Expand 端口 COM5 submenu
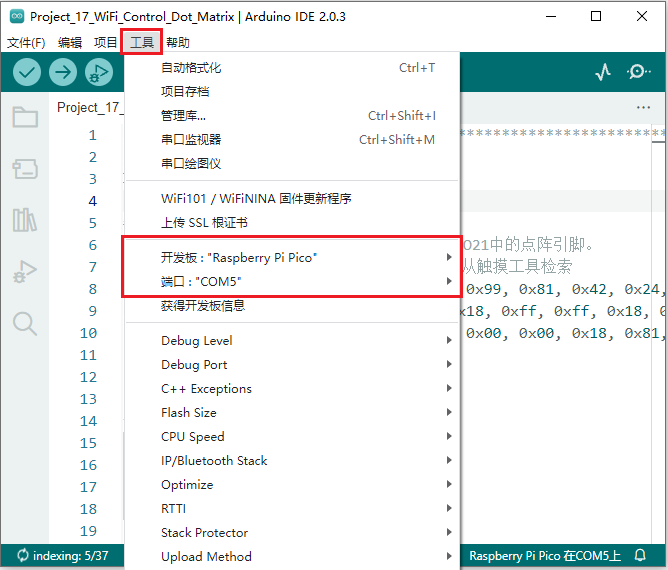Image resolution: width=668 pixels, height=570 pixels. point(292,282)
